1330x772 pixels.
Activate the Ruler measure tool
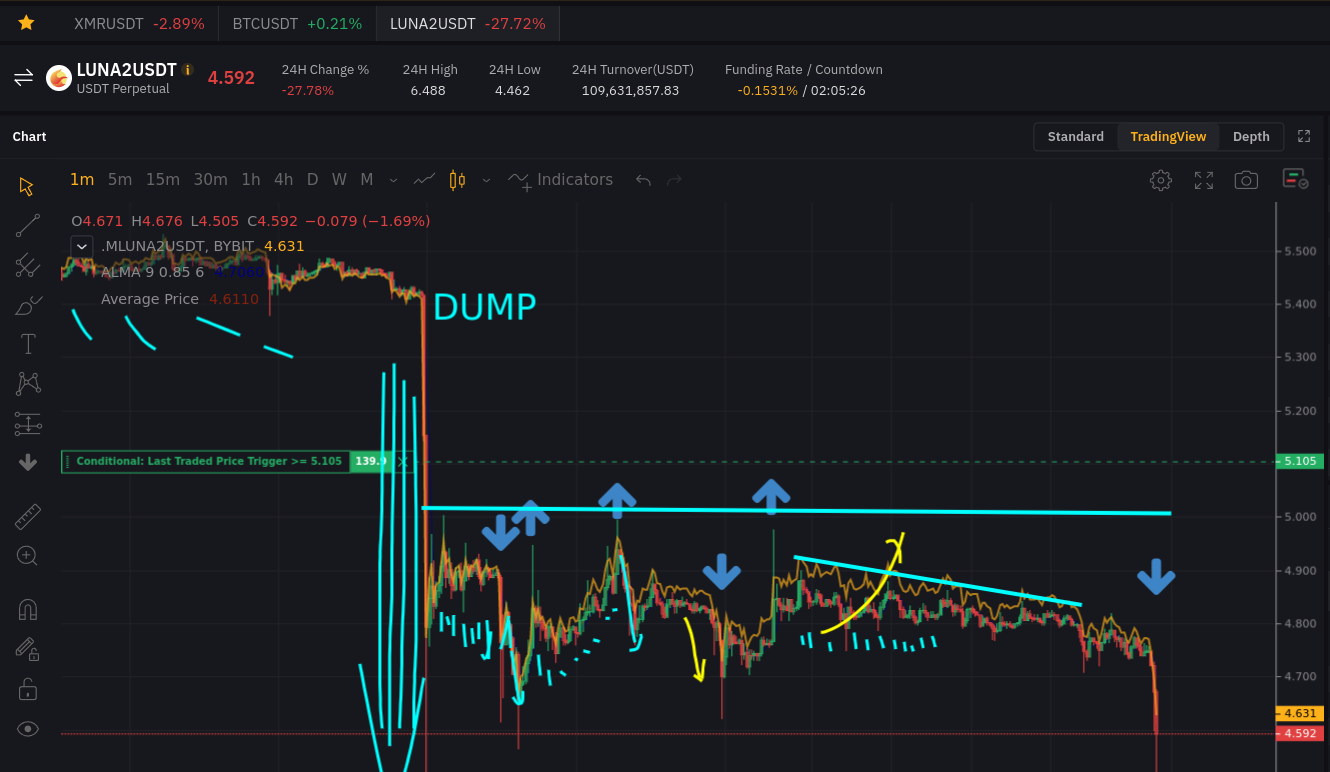click(x=28, y=517)
